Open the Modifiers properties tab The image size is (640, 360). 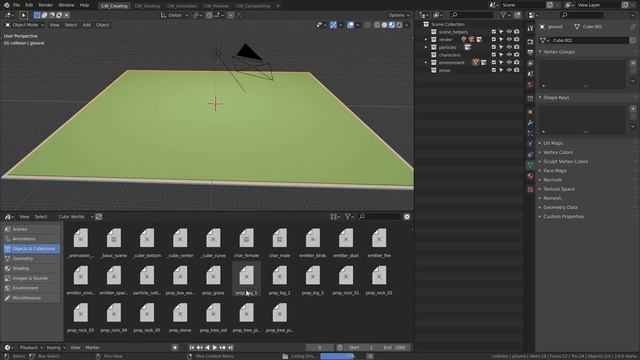[530, 122]
